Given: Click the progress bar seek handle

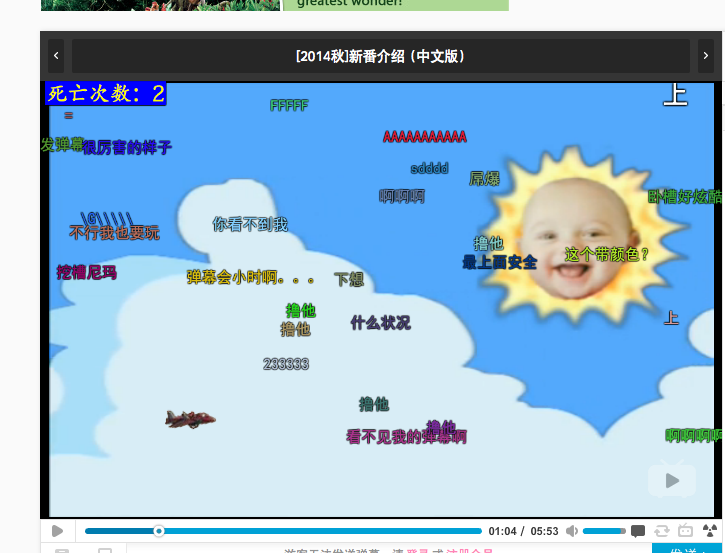Looking at the screenshot, I should click(159, 531).
